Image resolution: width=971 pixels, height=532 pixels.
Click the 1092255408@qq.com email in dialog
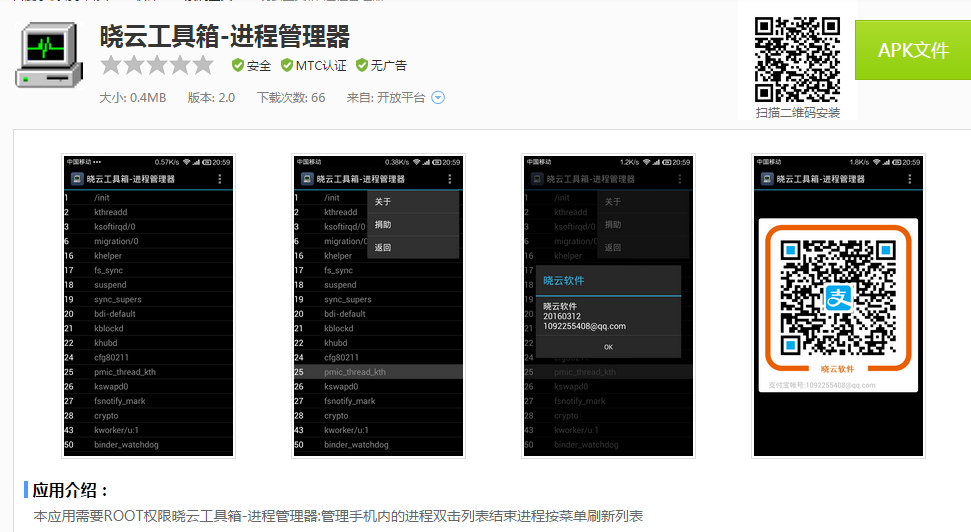click(x=585, y=326)
